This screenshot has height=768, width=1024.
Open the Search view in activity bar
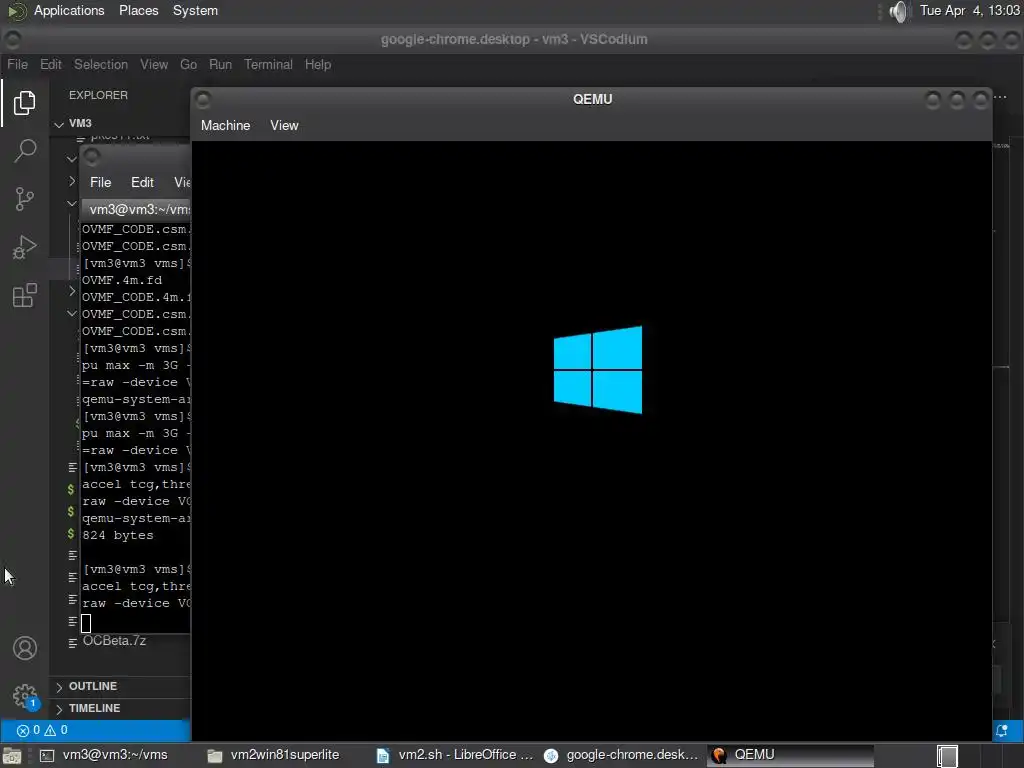(24, 151)
